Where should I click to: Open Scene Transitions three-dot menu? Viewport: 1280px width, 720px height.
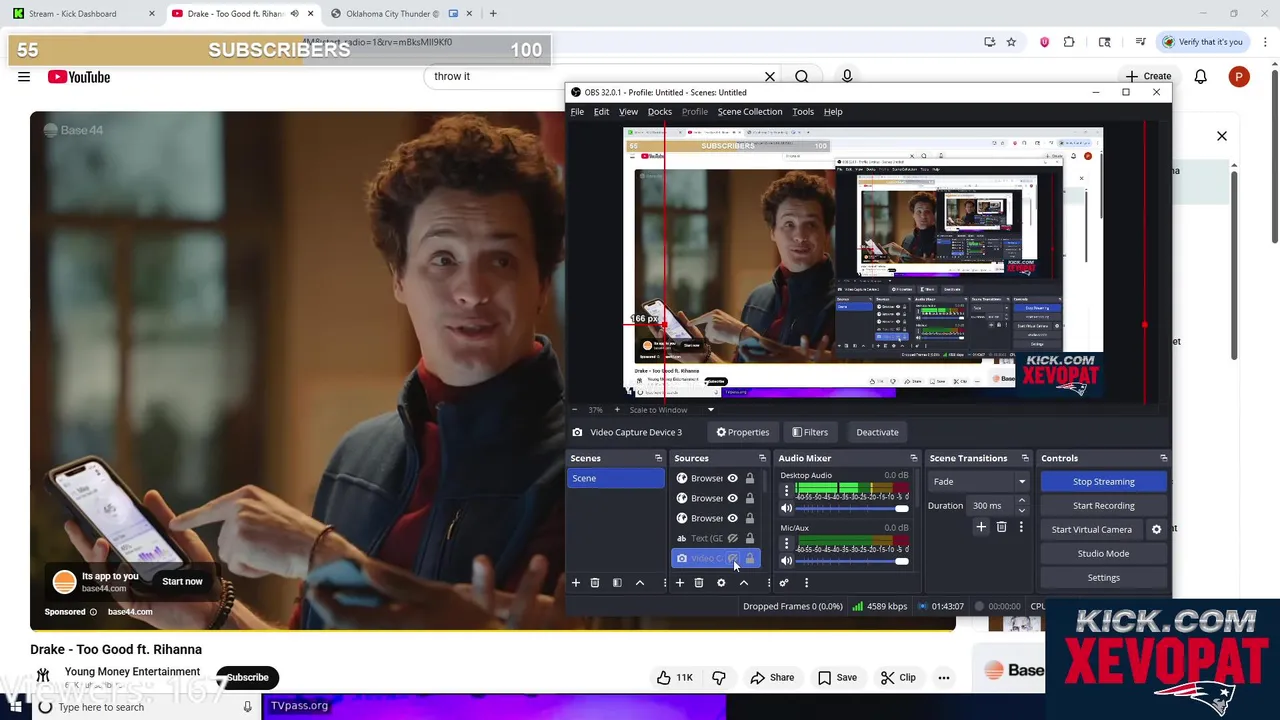(x=1021, y=527)
